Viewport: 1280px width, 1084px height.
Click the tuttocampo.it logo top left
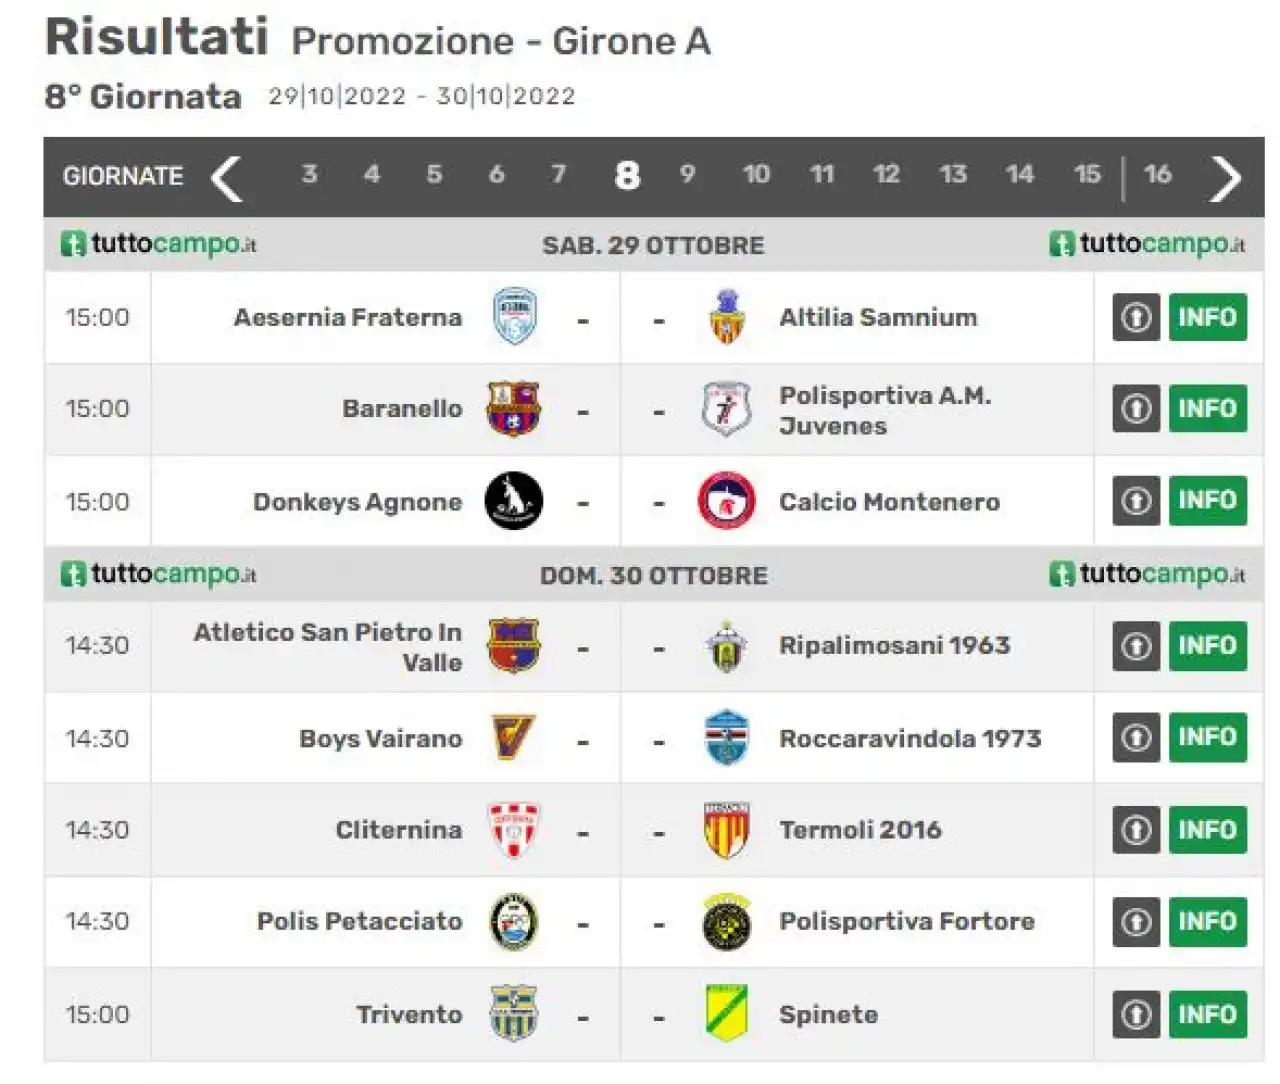pyautogui.click(x=159, y=244)
